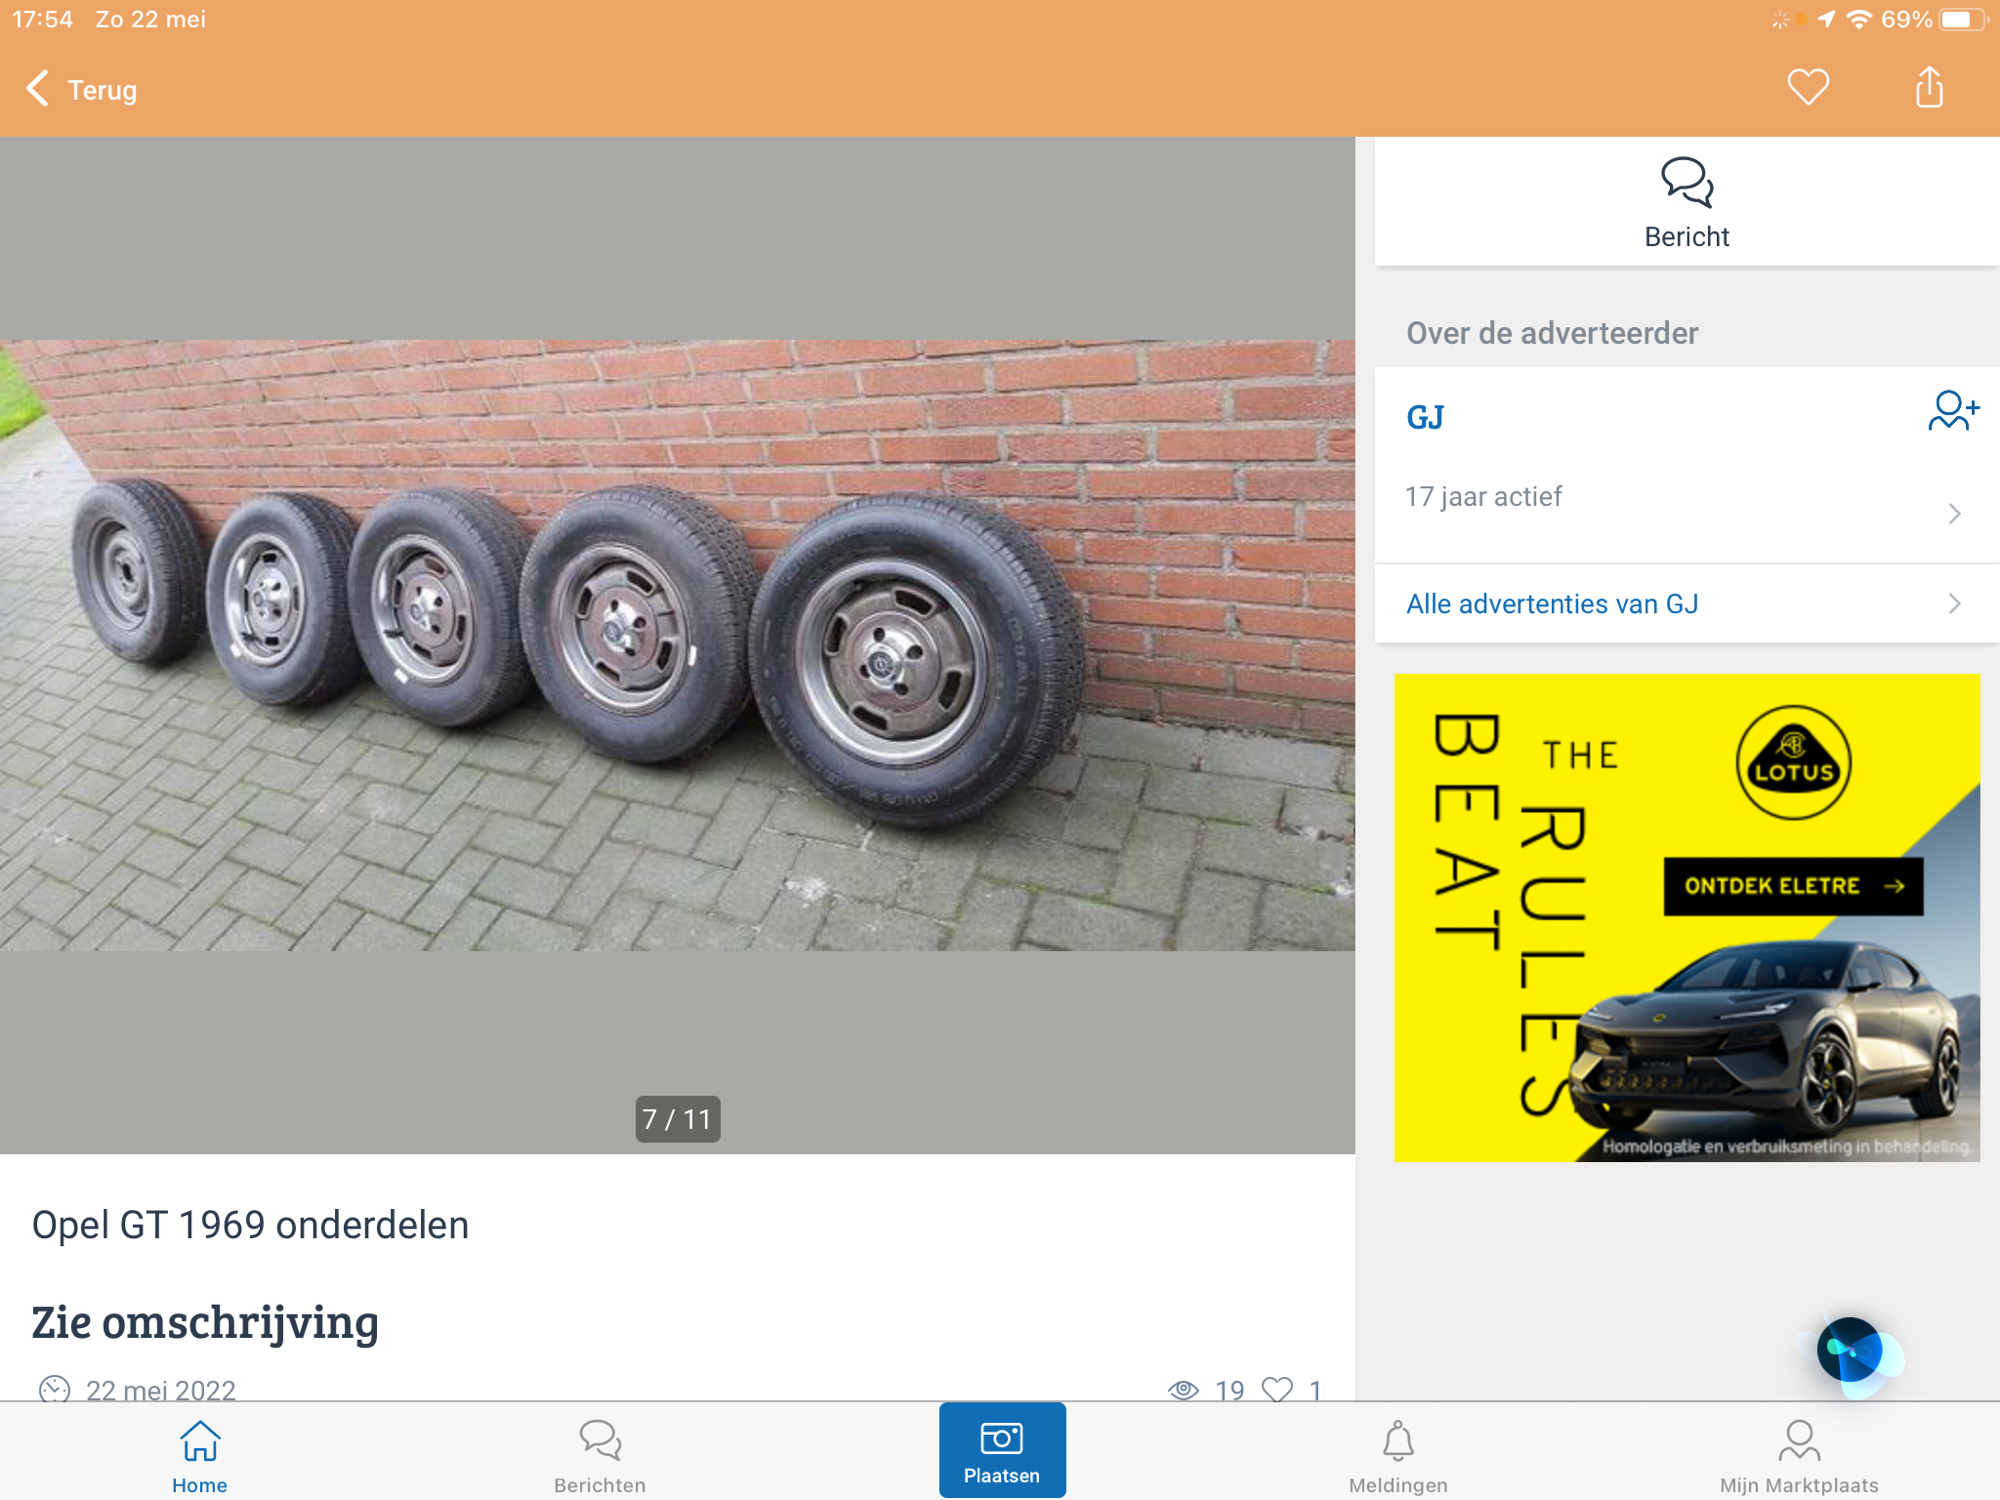Open the share sheet icon

(x=1928, y=88)
